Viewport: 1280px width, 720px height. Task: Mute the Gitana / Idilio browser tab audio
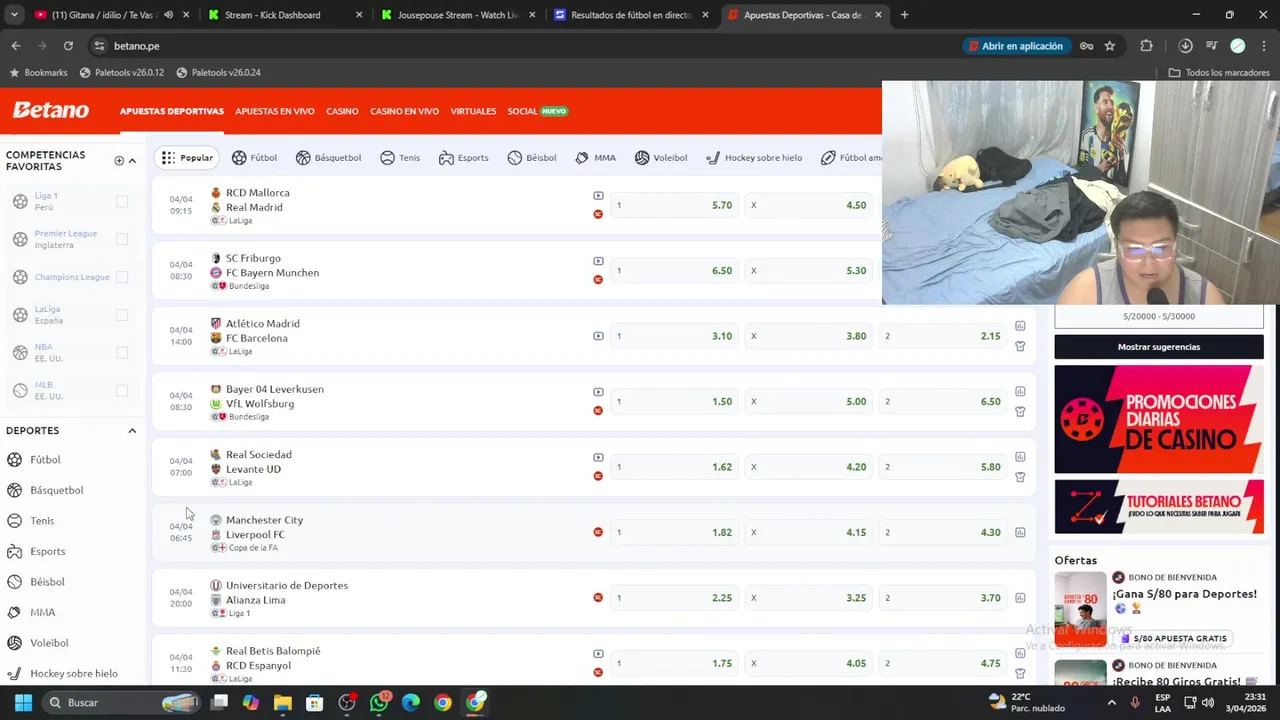pyautogui.click(x=168, y=15)
